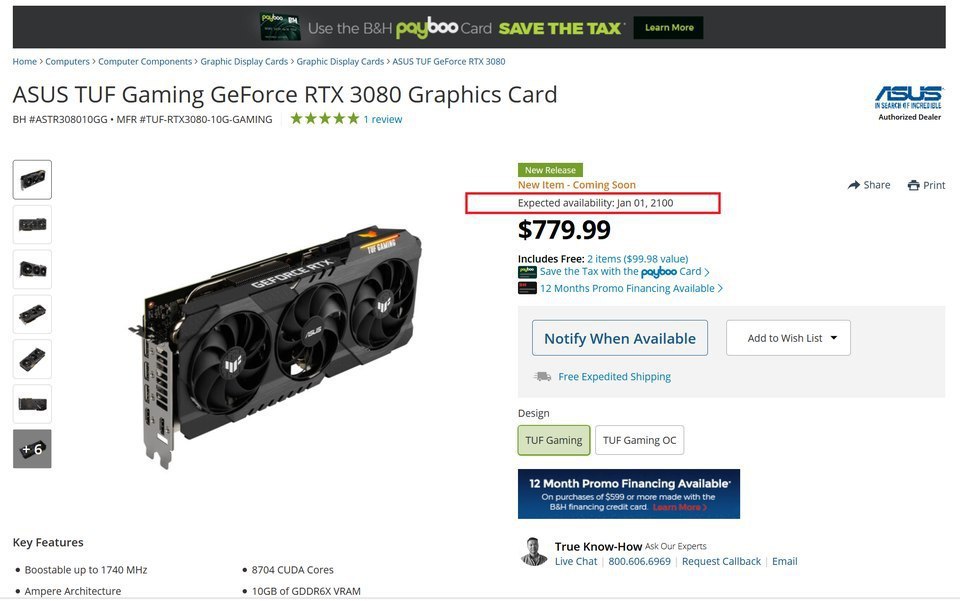The width and height of the screenshot is (960, 601).
Task: Select the second product thumbnail image
Action: click(32, 225)
